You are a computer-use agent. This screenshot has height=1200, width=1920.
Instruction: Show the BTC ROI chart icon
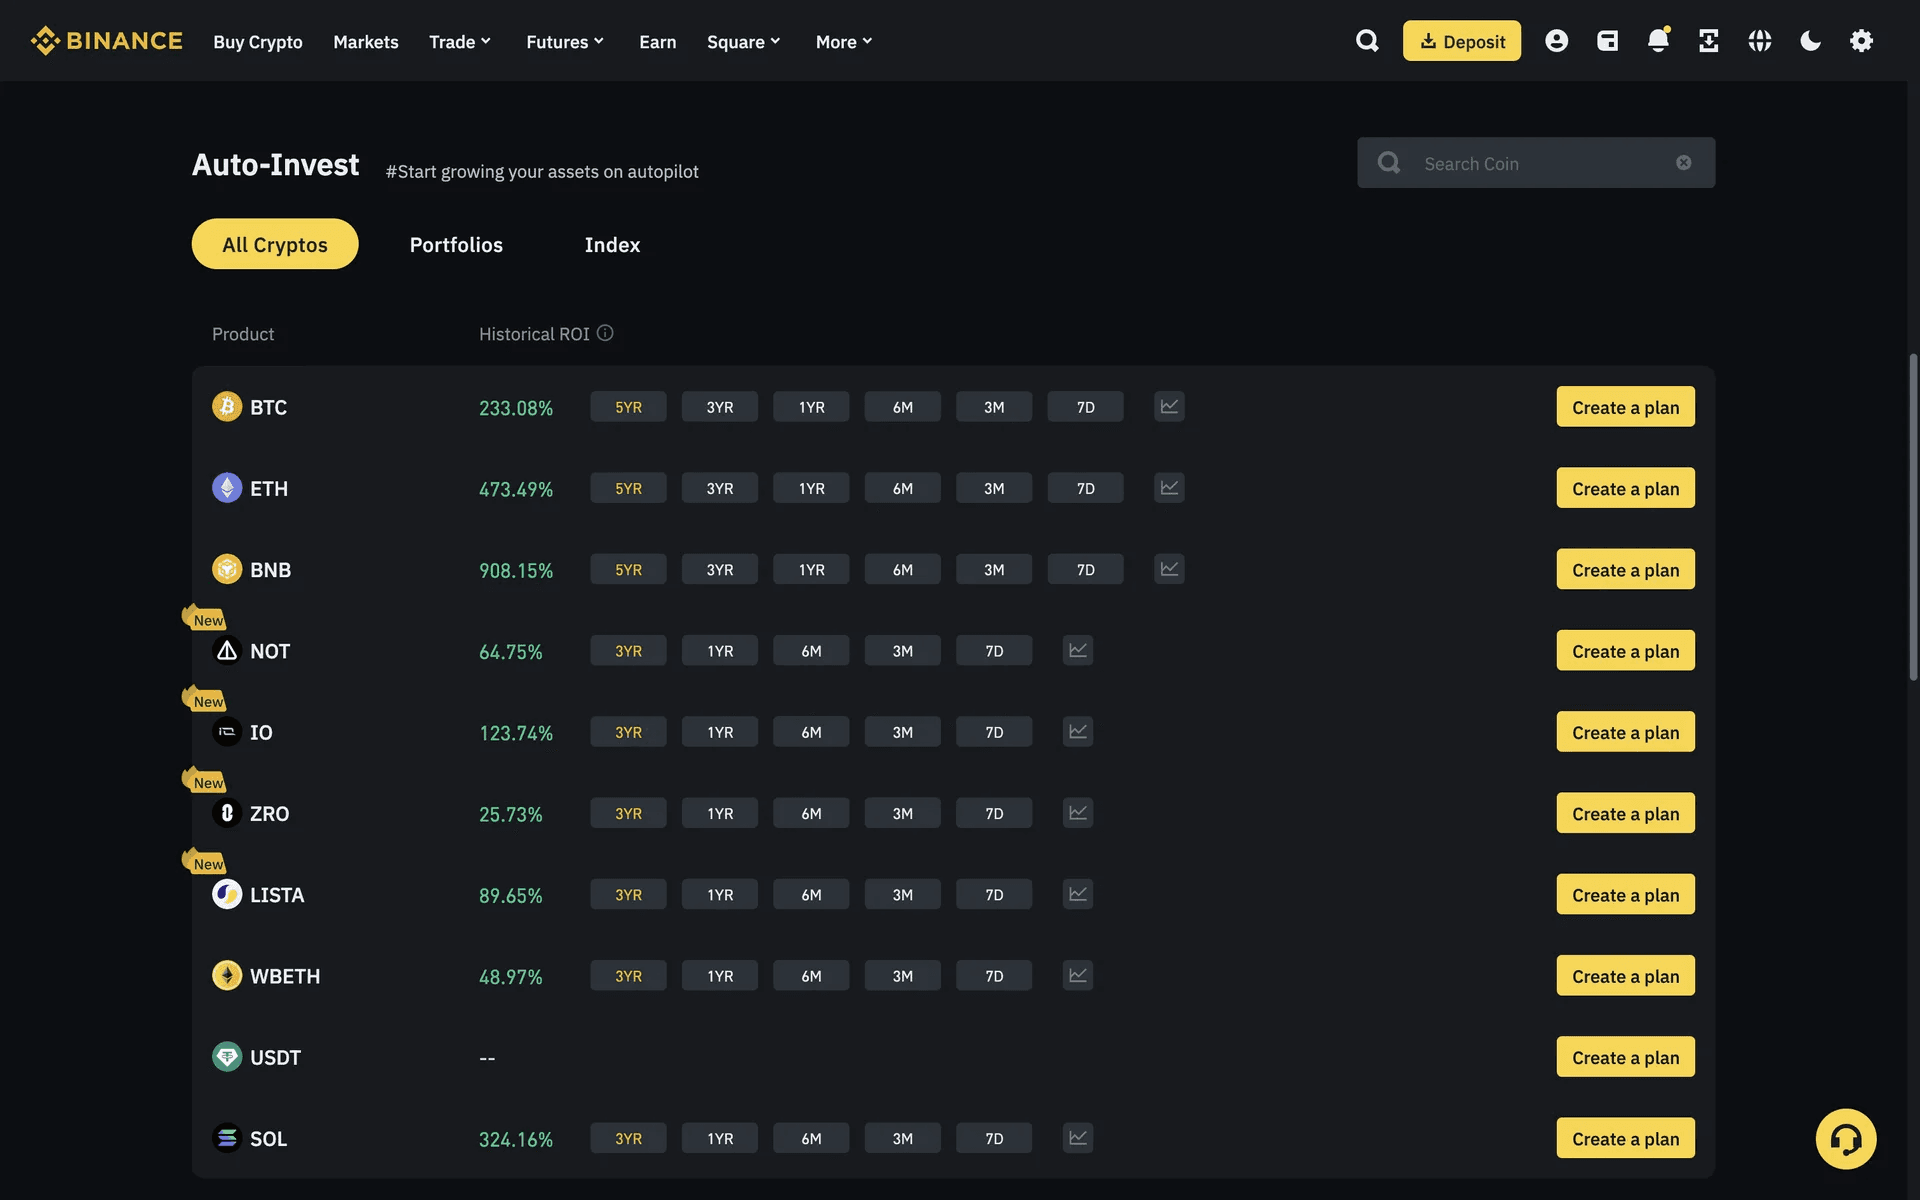click(1169, 407)
